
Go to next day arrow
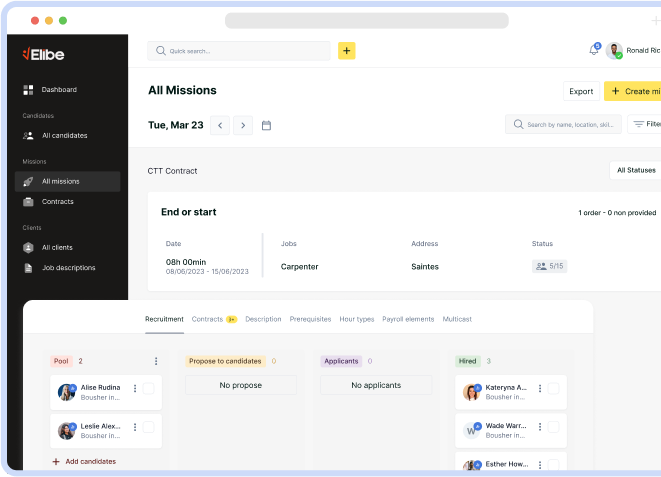coord(242,125)
